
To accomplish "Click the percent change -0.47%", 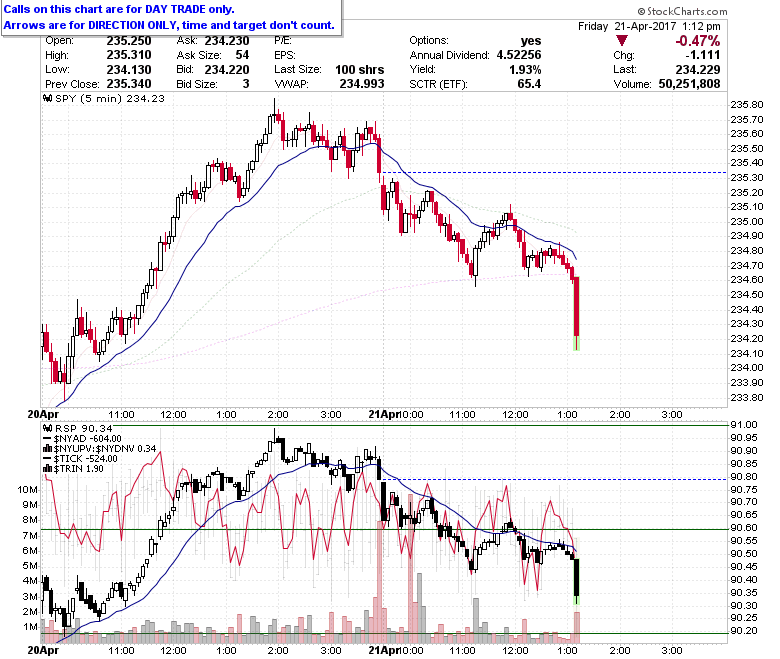I will click(697, 41).
